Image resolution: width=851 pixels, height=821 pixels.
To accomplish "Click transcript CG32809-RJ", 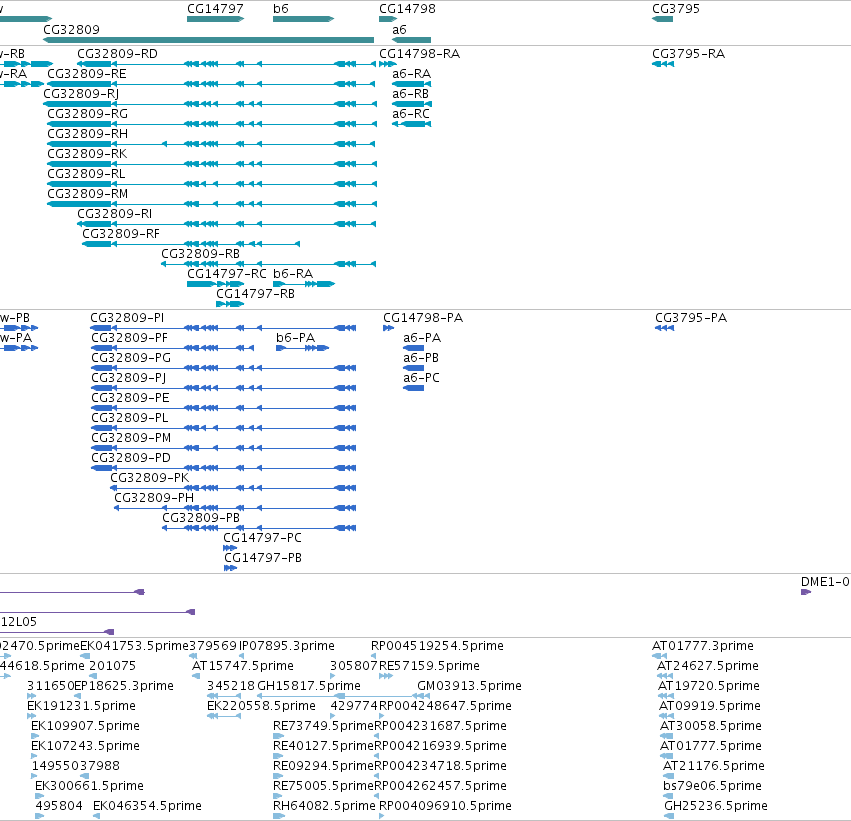I will pos(210,104).
